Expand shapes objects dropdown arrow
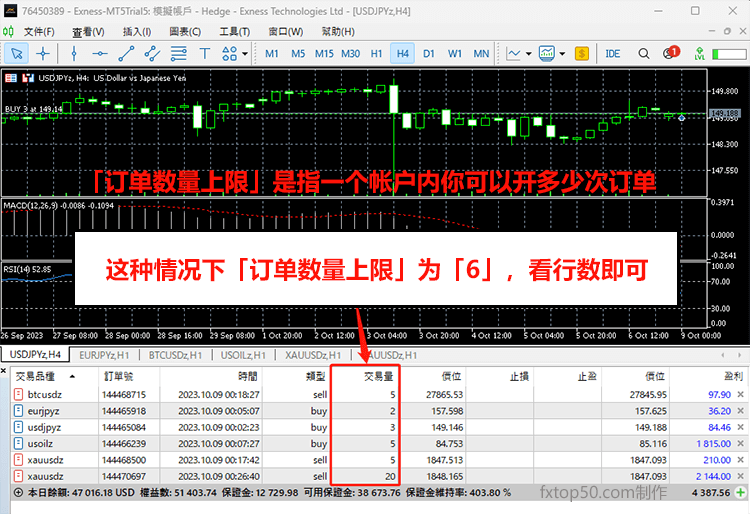 (245, 54)
